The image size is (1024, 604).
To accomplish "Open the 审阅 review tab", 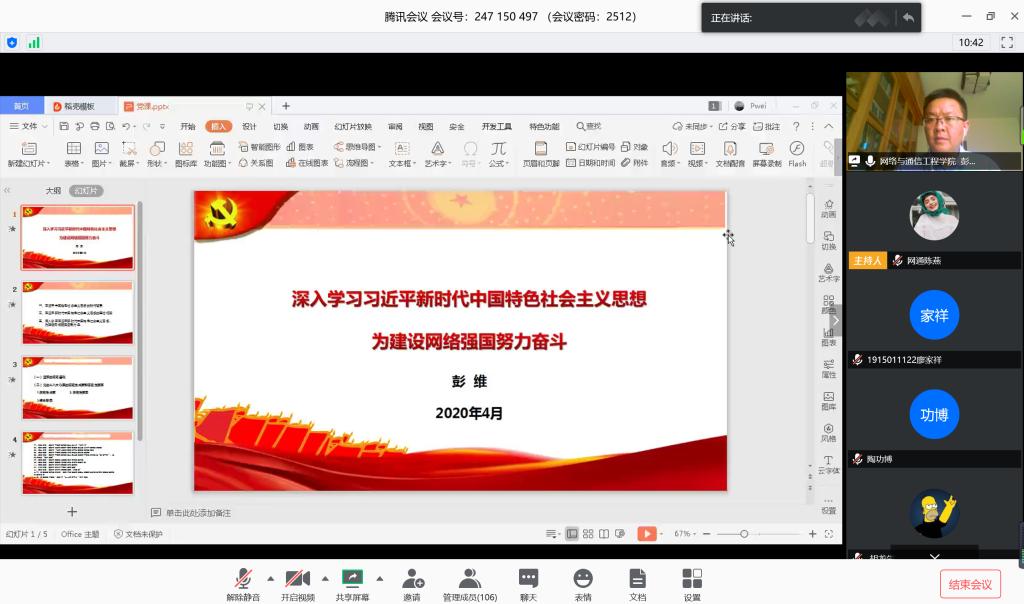I will point(395,126).
